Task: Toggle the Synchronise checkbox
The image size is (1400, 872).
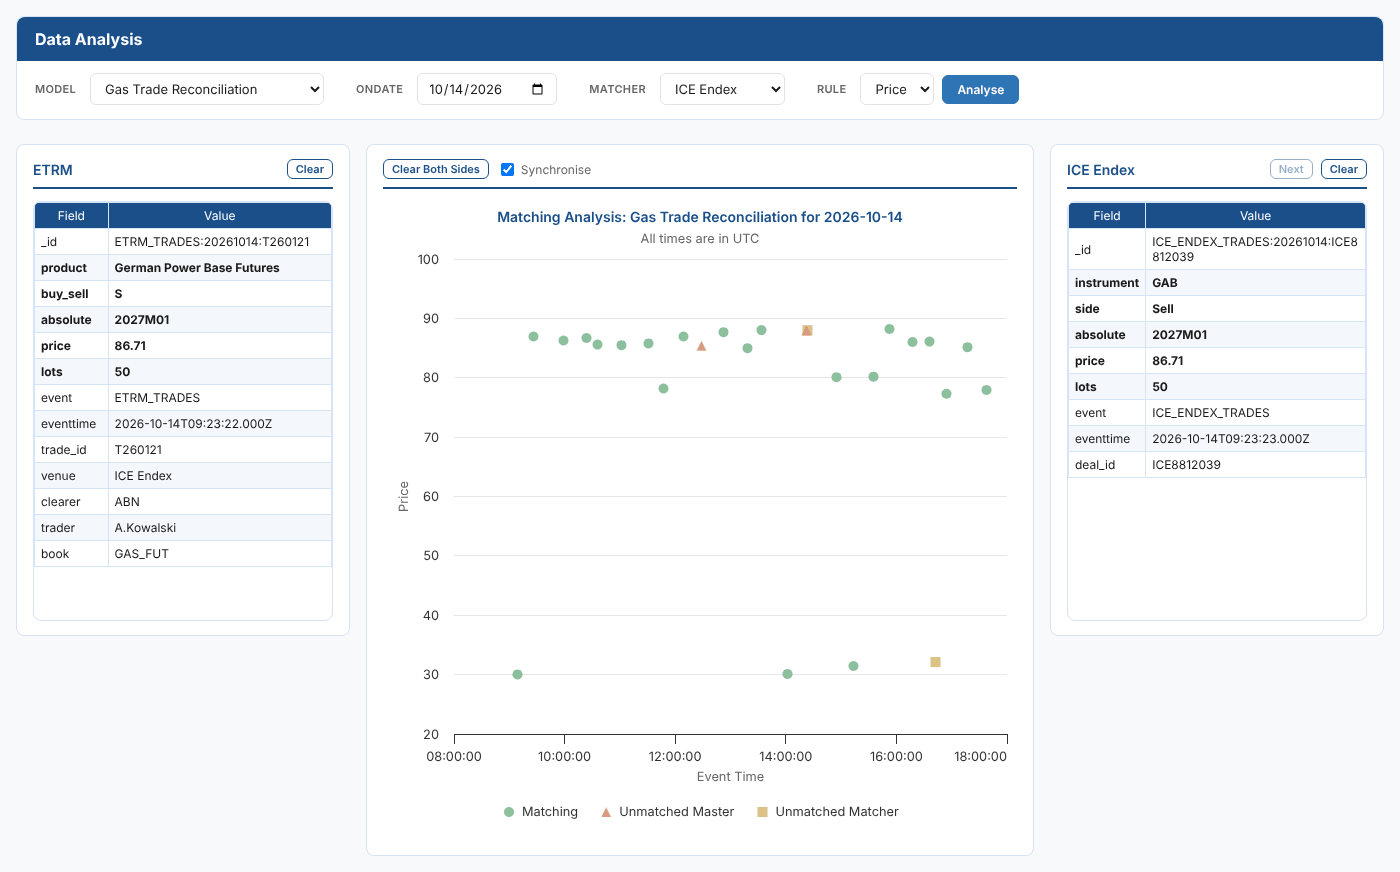Action: pos(507,169)
